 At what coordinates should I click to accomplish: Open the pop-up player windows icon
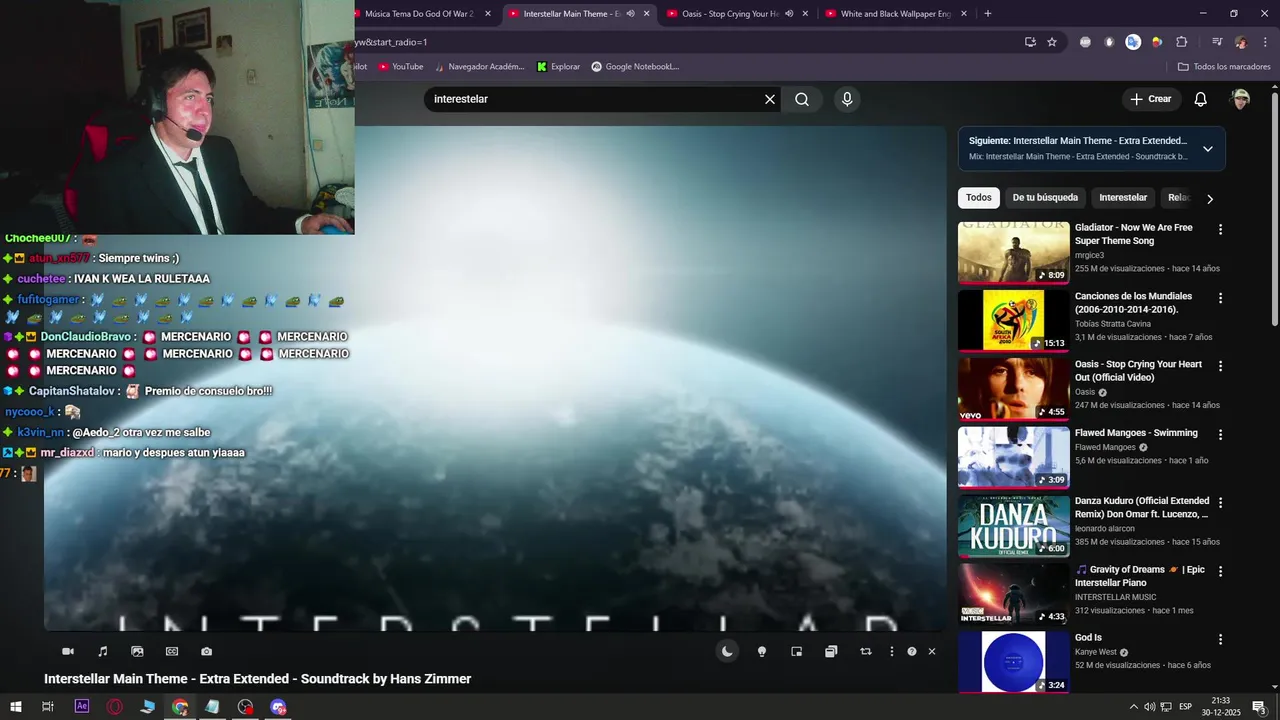coord(831,651)
